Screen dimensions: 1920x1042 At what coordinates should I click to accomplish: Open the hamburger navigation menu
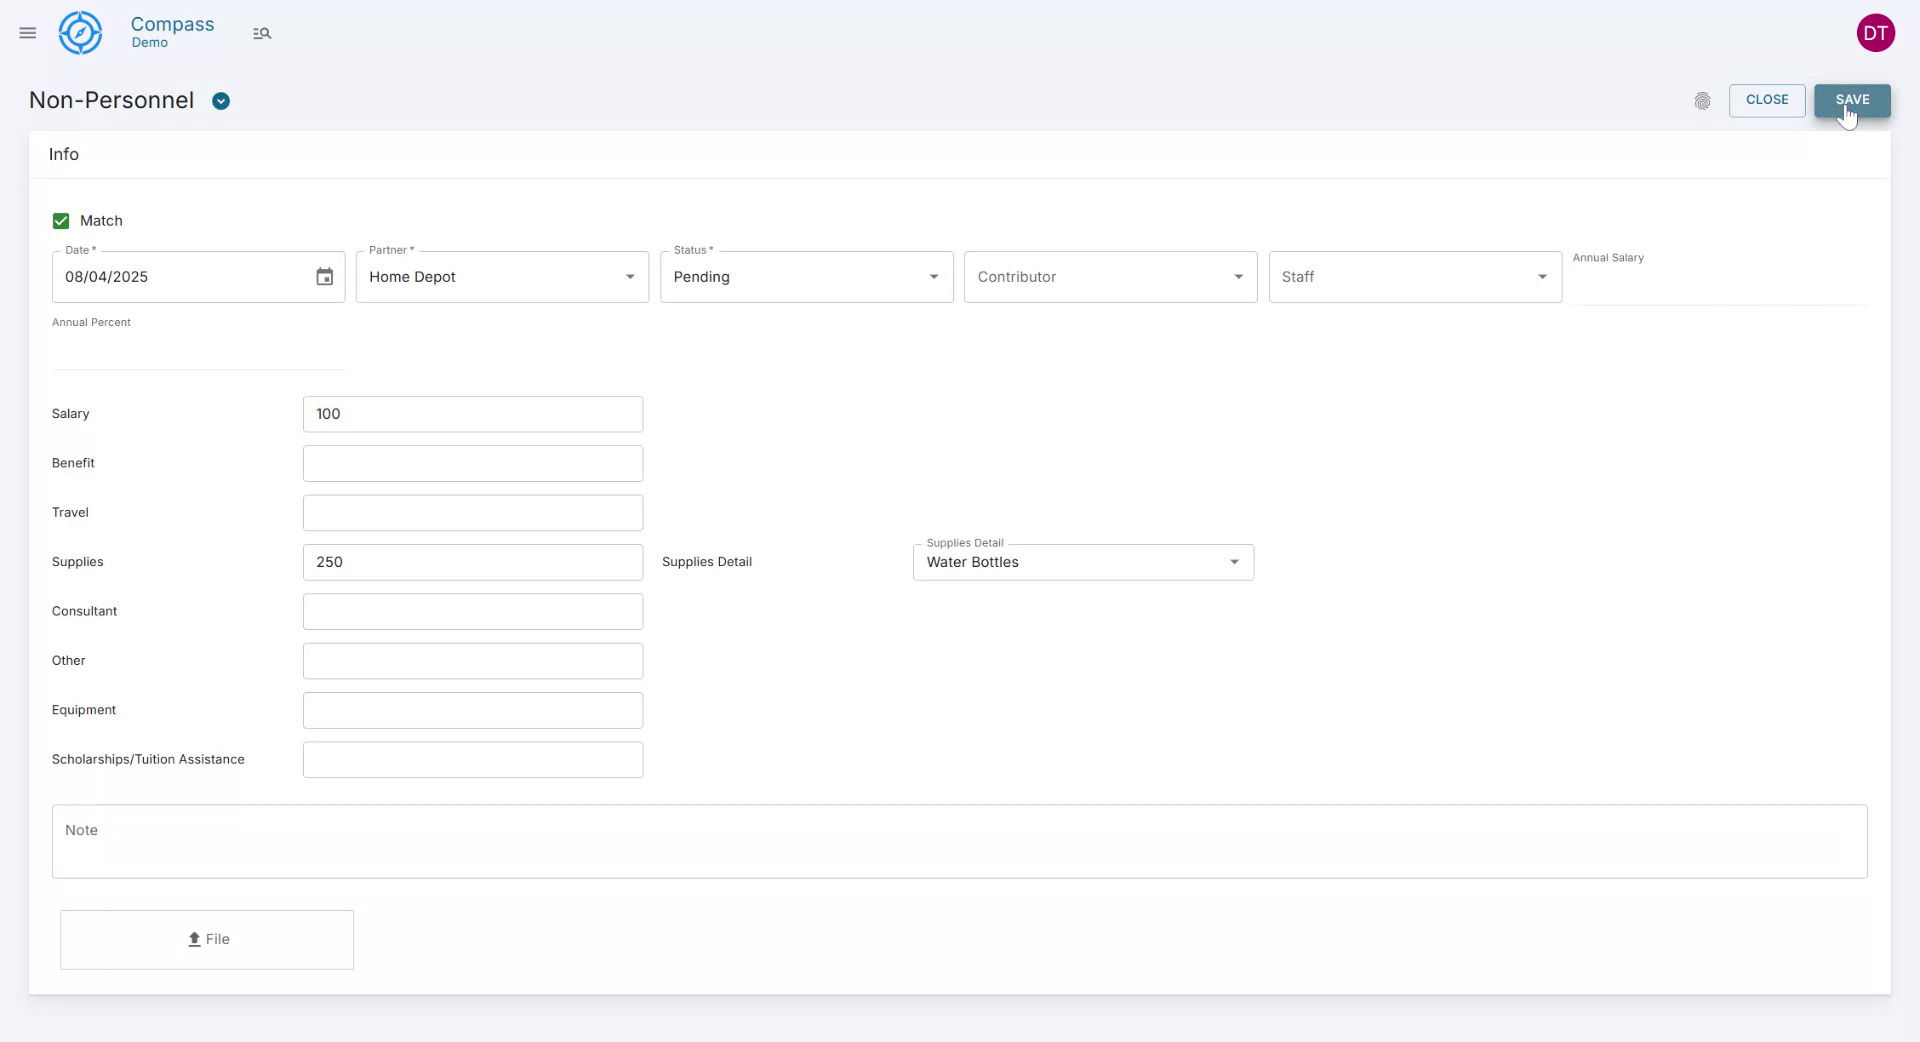tap(27, 33)
